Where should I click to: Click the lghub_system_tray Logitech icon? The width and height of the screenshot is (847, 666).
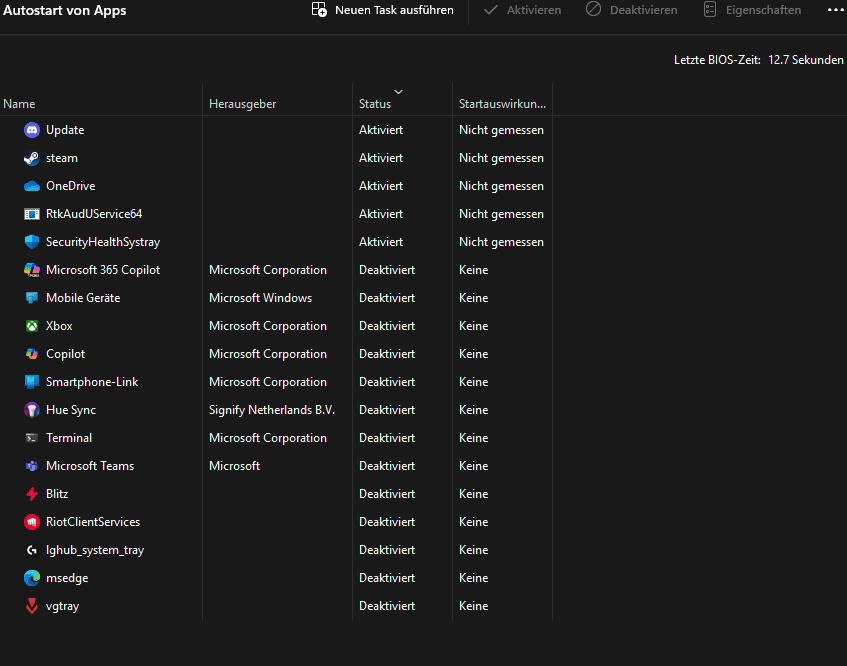(x=32, y=550)
